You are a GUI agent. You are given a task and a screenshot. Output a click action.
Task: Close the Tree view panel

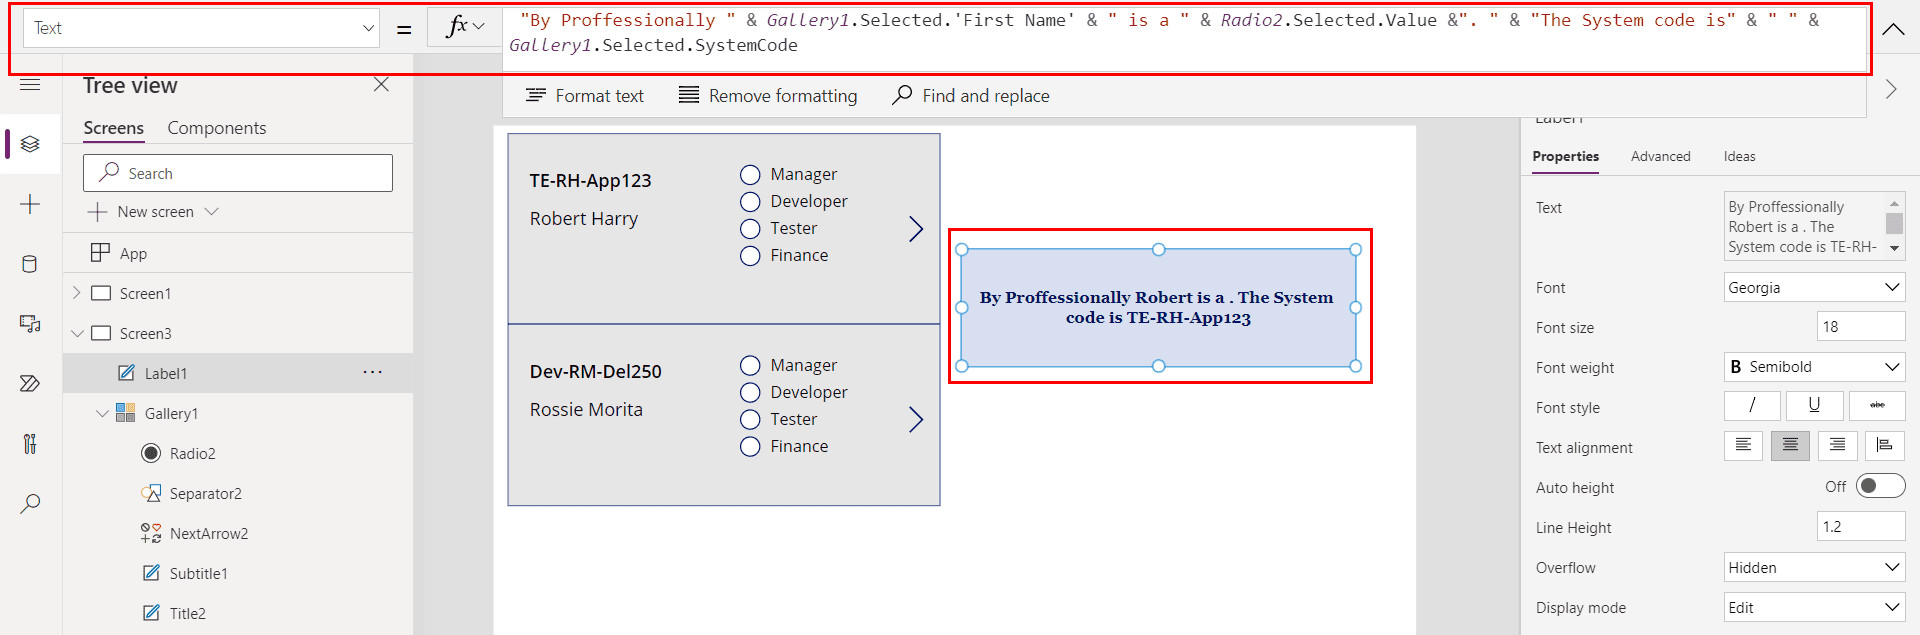(x=381, y=85)
